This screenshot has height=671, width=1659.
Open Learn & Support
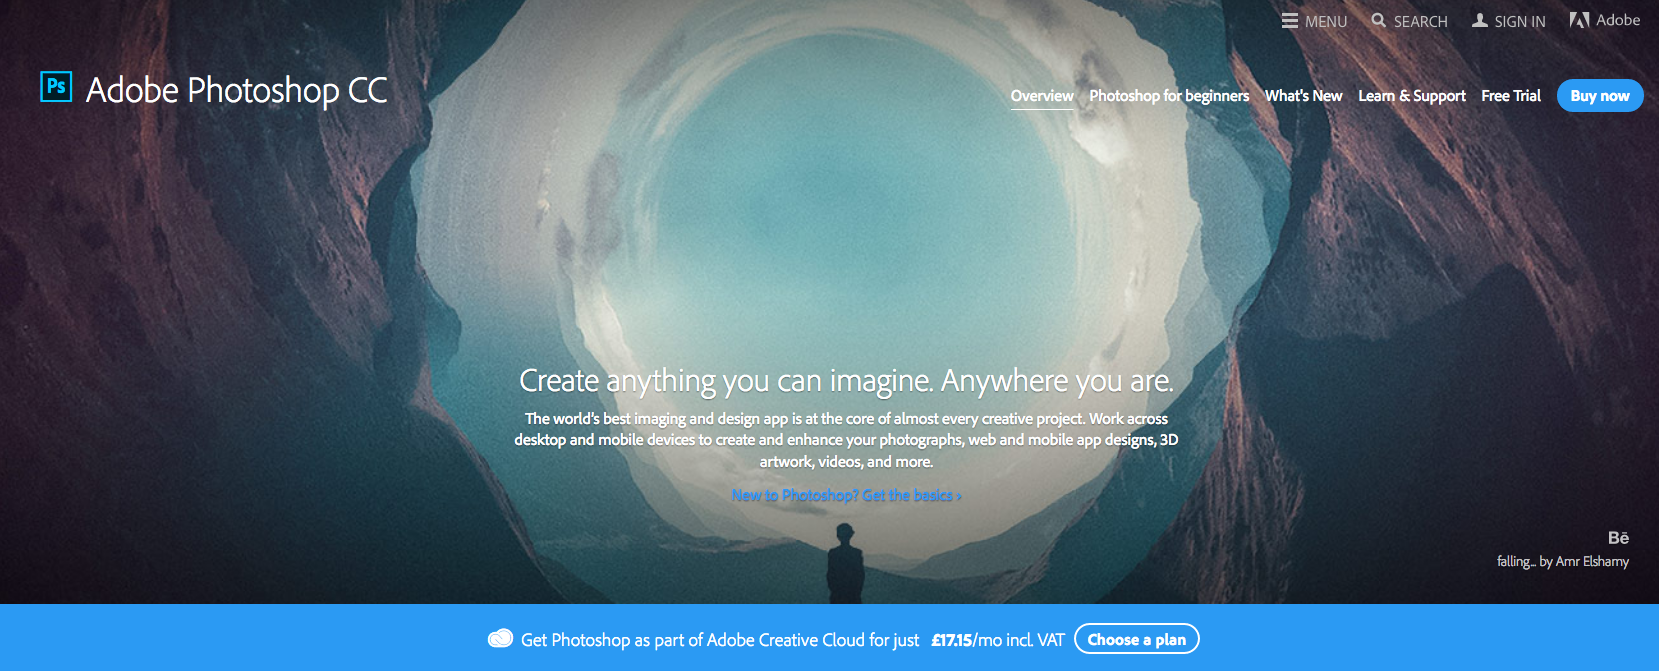(x=1411, y=96)
